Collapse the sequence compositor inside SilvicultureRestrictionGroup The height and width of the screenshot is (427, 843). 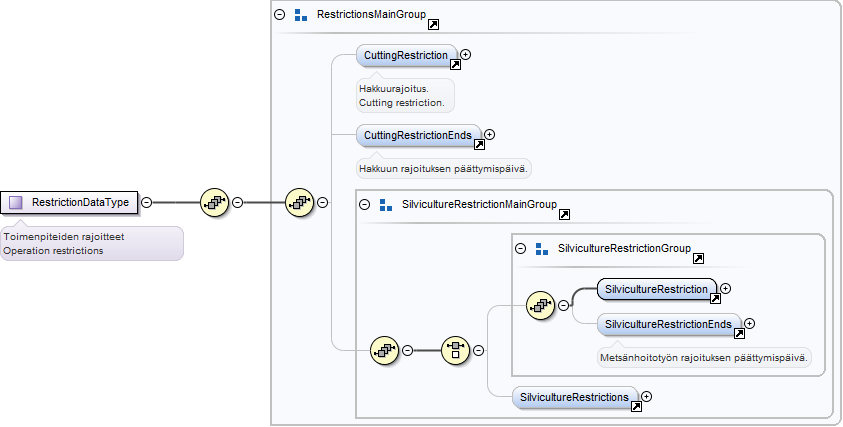click(x=563, y=306)
